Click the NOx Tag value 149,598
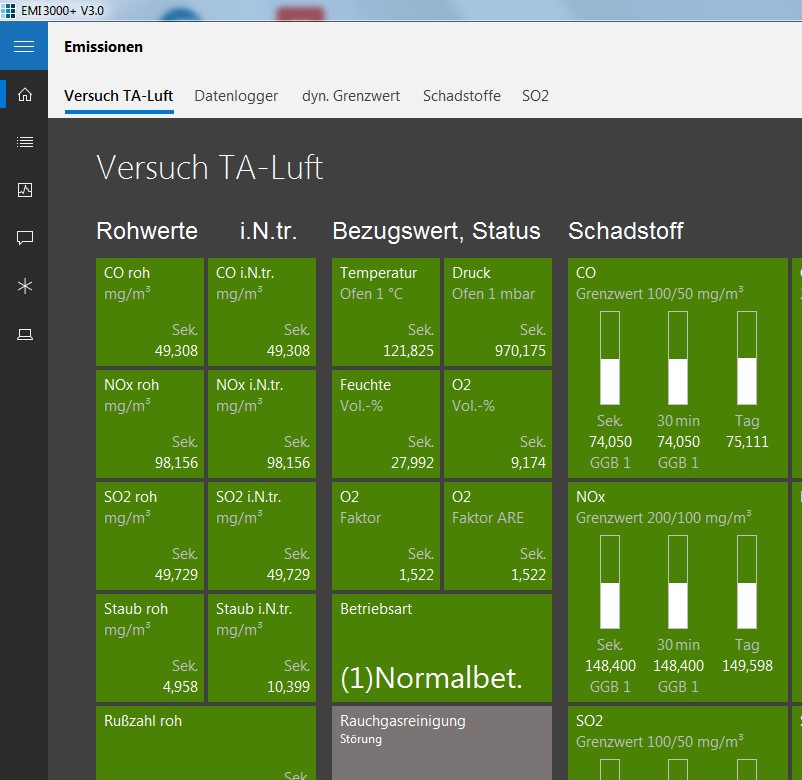Viewport: 802px width, 780px height. coord(747,665)
